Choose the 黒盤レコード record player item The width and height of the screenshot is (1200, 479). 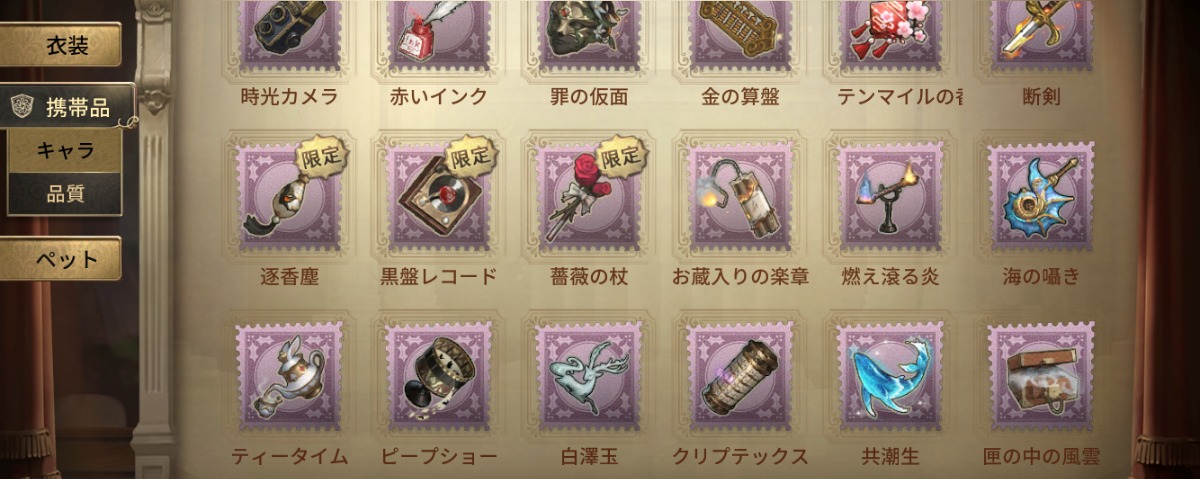440,196
